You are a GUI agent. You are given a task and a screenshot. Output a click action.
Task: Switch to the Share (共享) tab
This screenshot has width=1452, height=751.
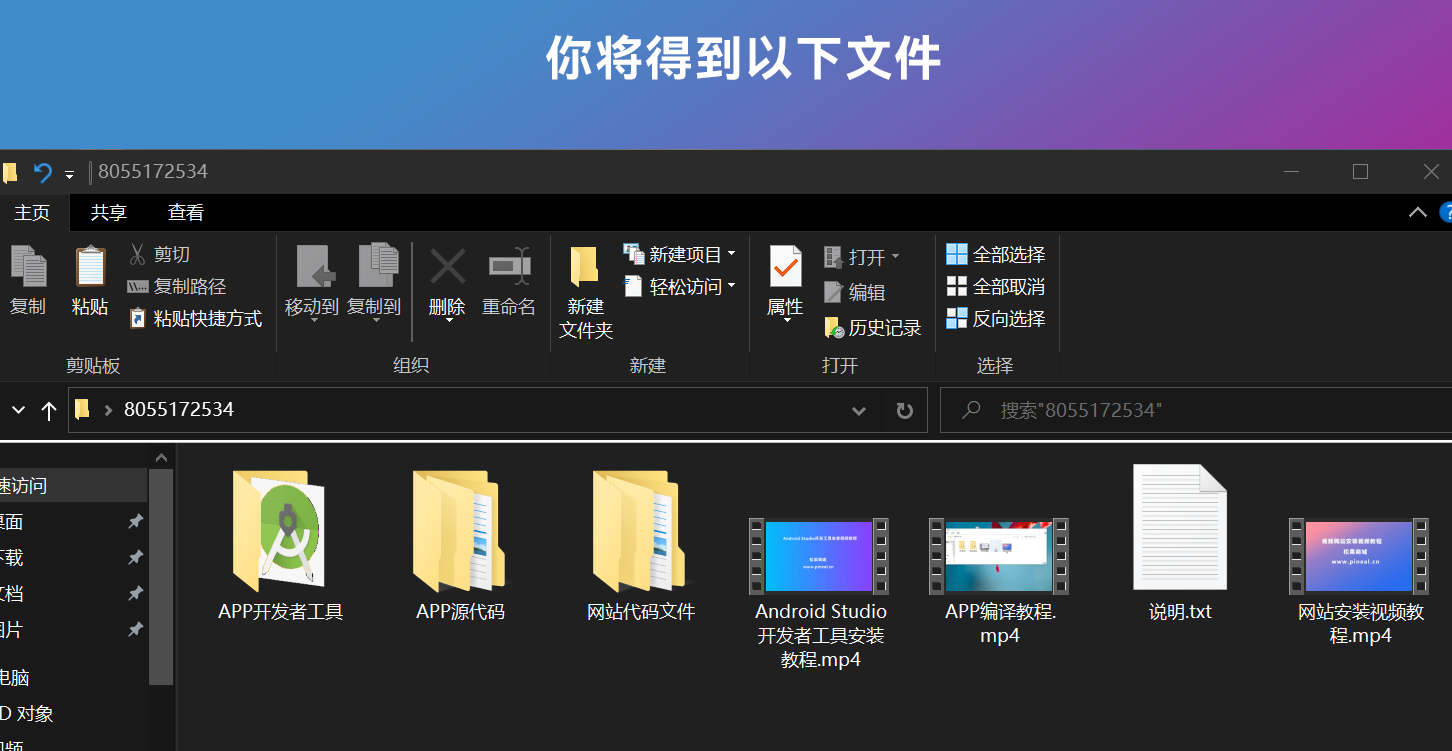click(109, 213)
